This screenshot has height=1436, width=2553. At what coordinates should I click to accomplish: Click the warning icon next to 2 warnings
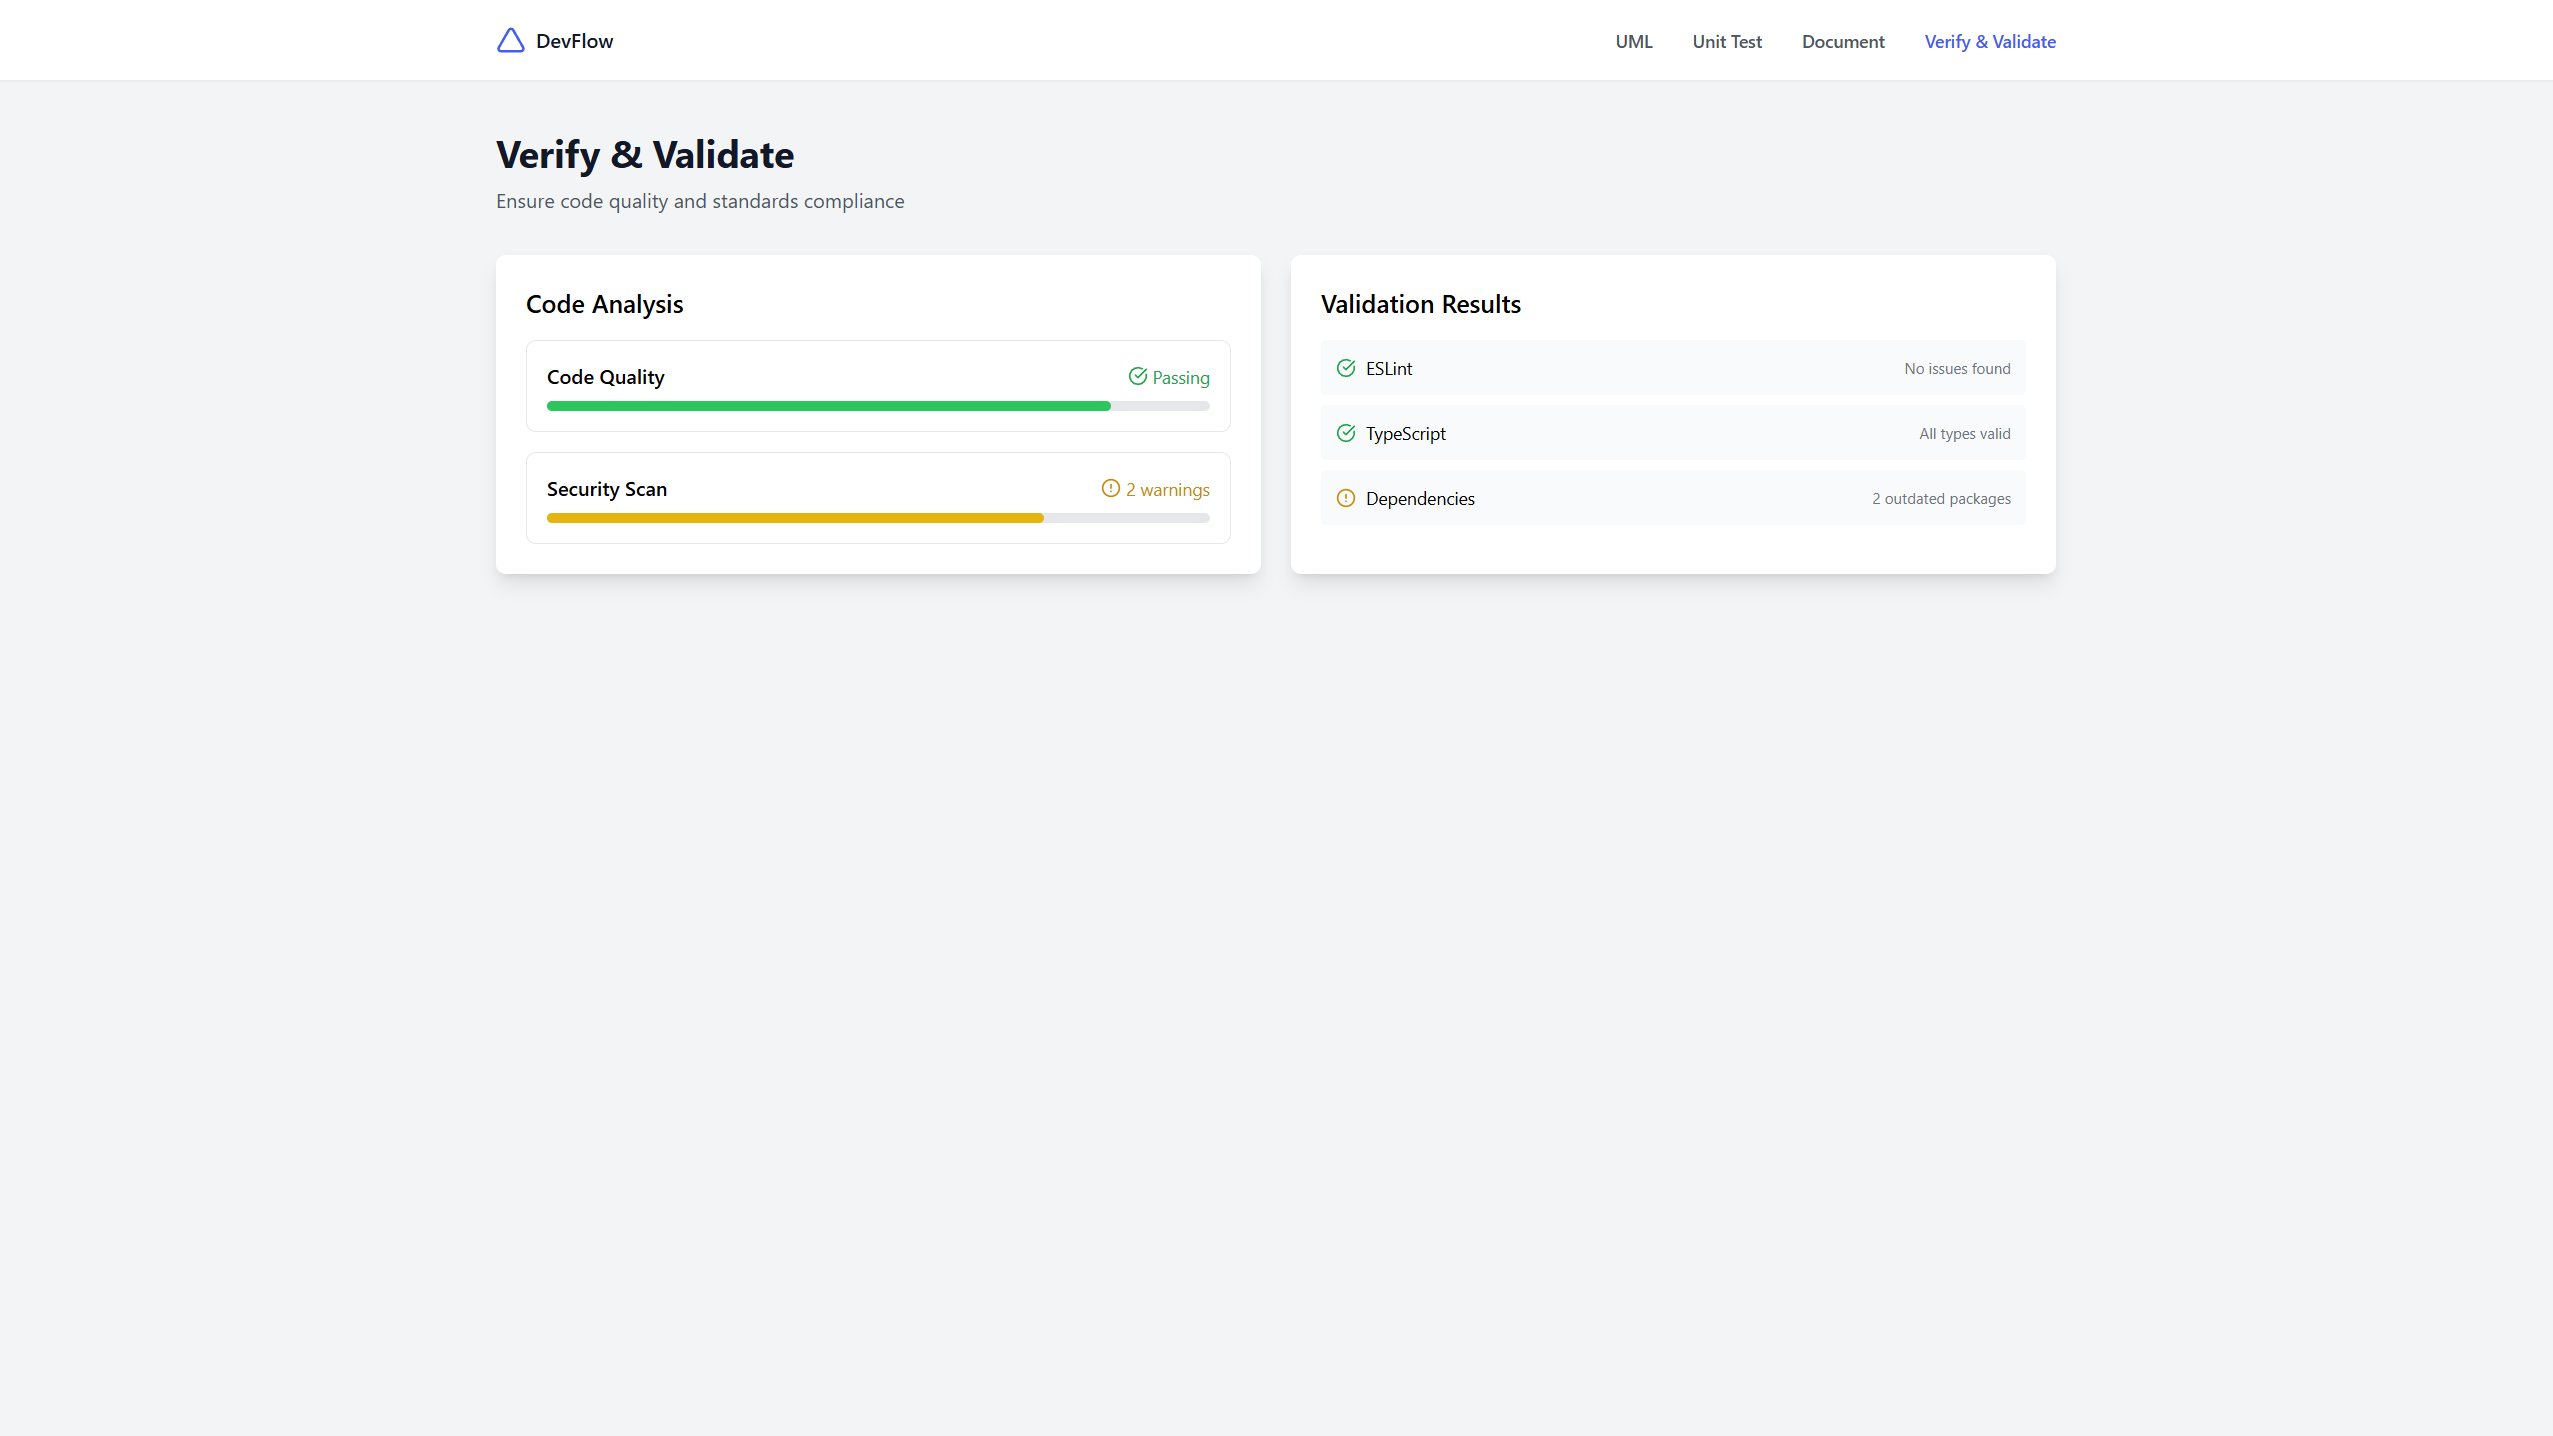1110,488
